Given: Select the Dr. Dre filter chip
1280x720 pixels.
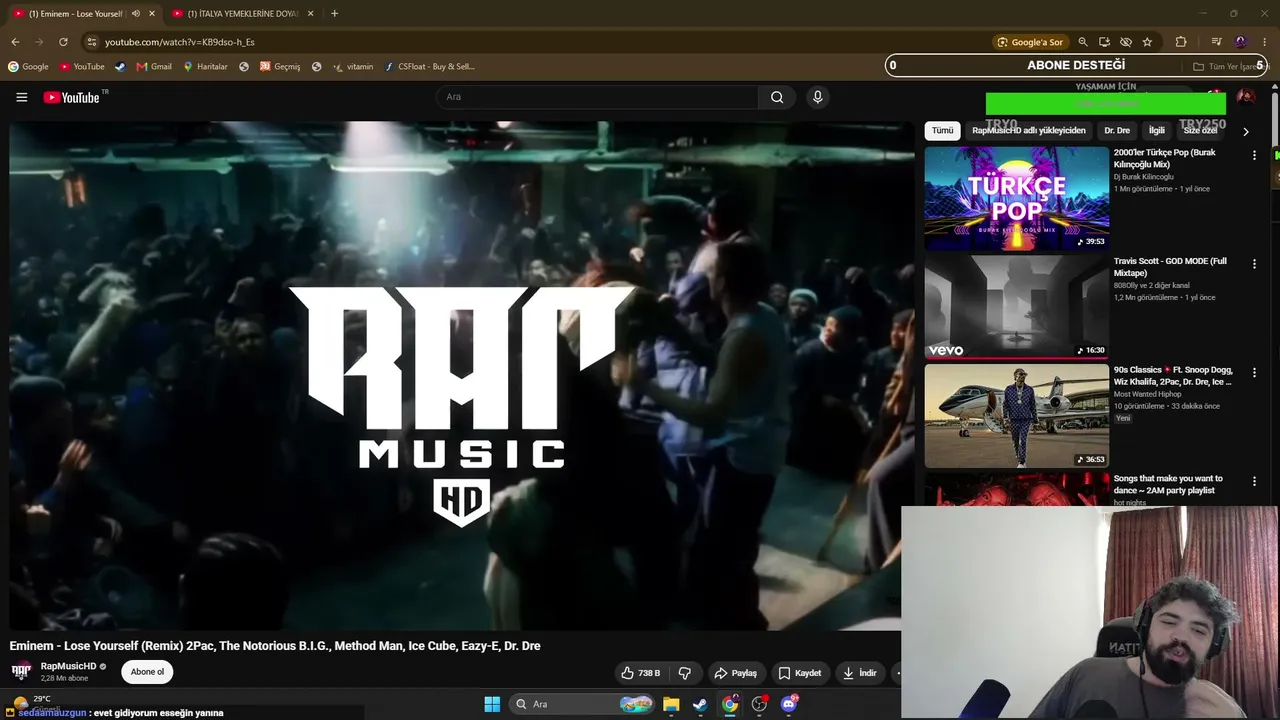Looking at the screenshot, I should pyautogui.click(x=1117, y=131).
